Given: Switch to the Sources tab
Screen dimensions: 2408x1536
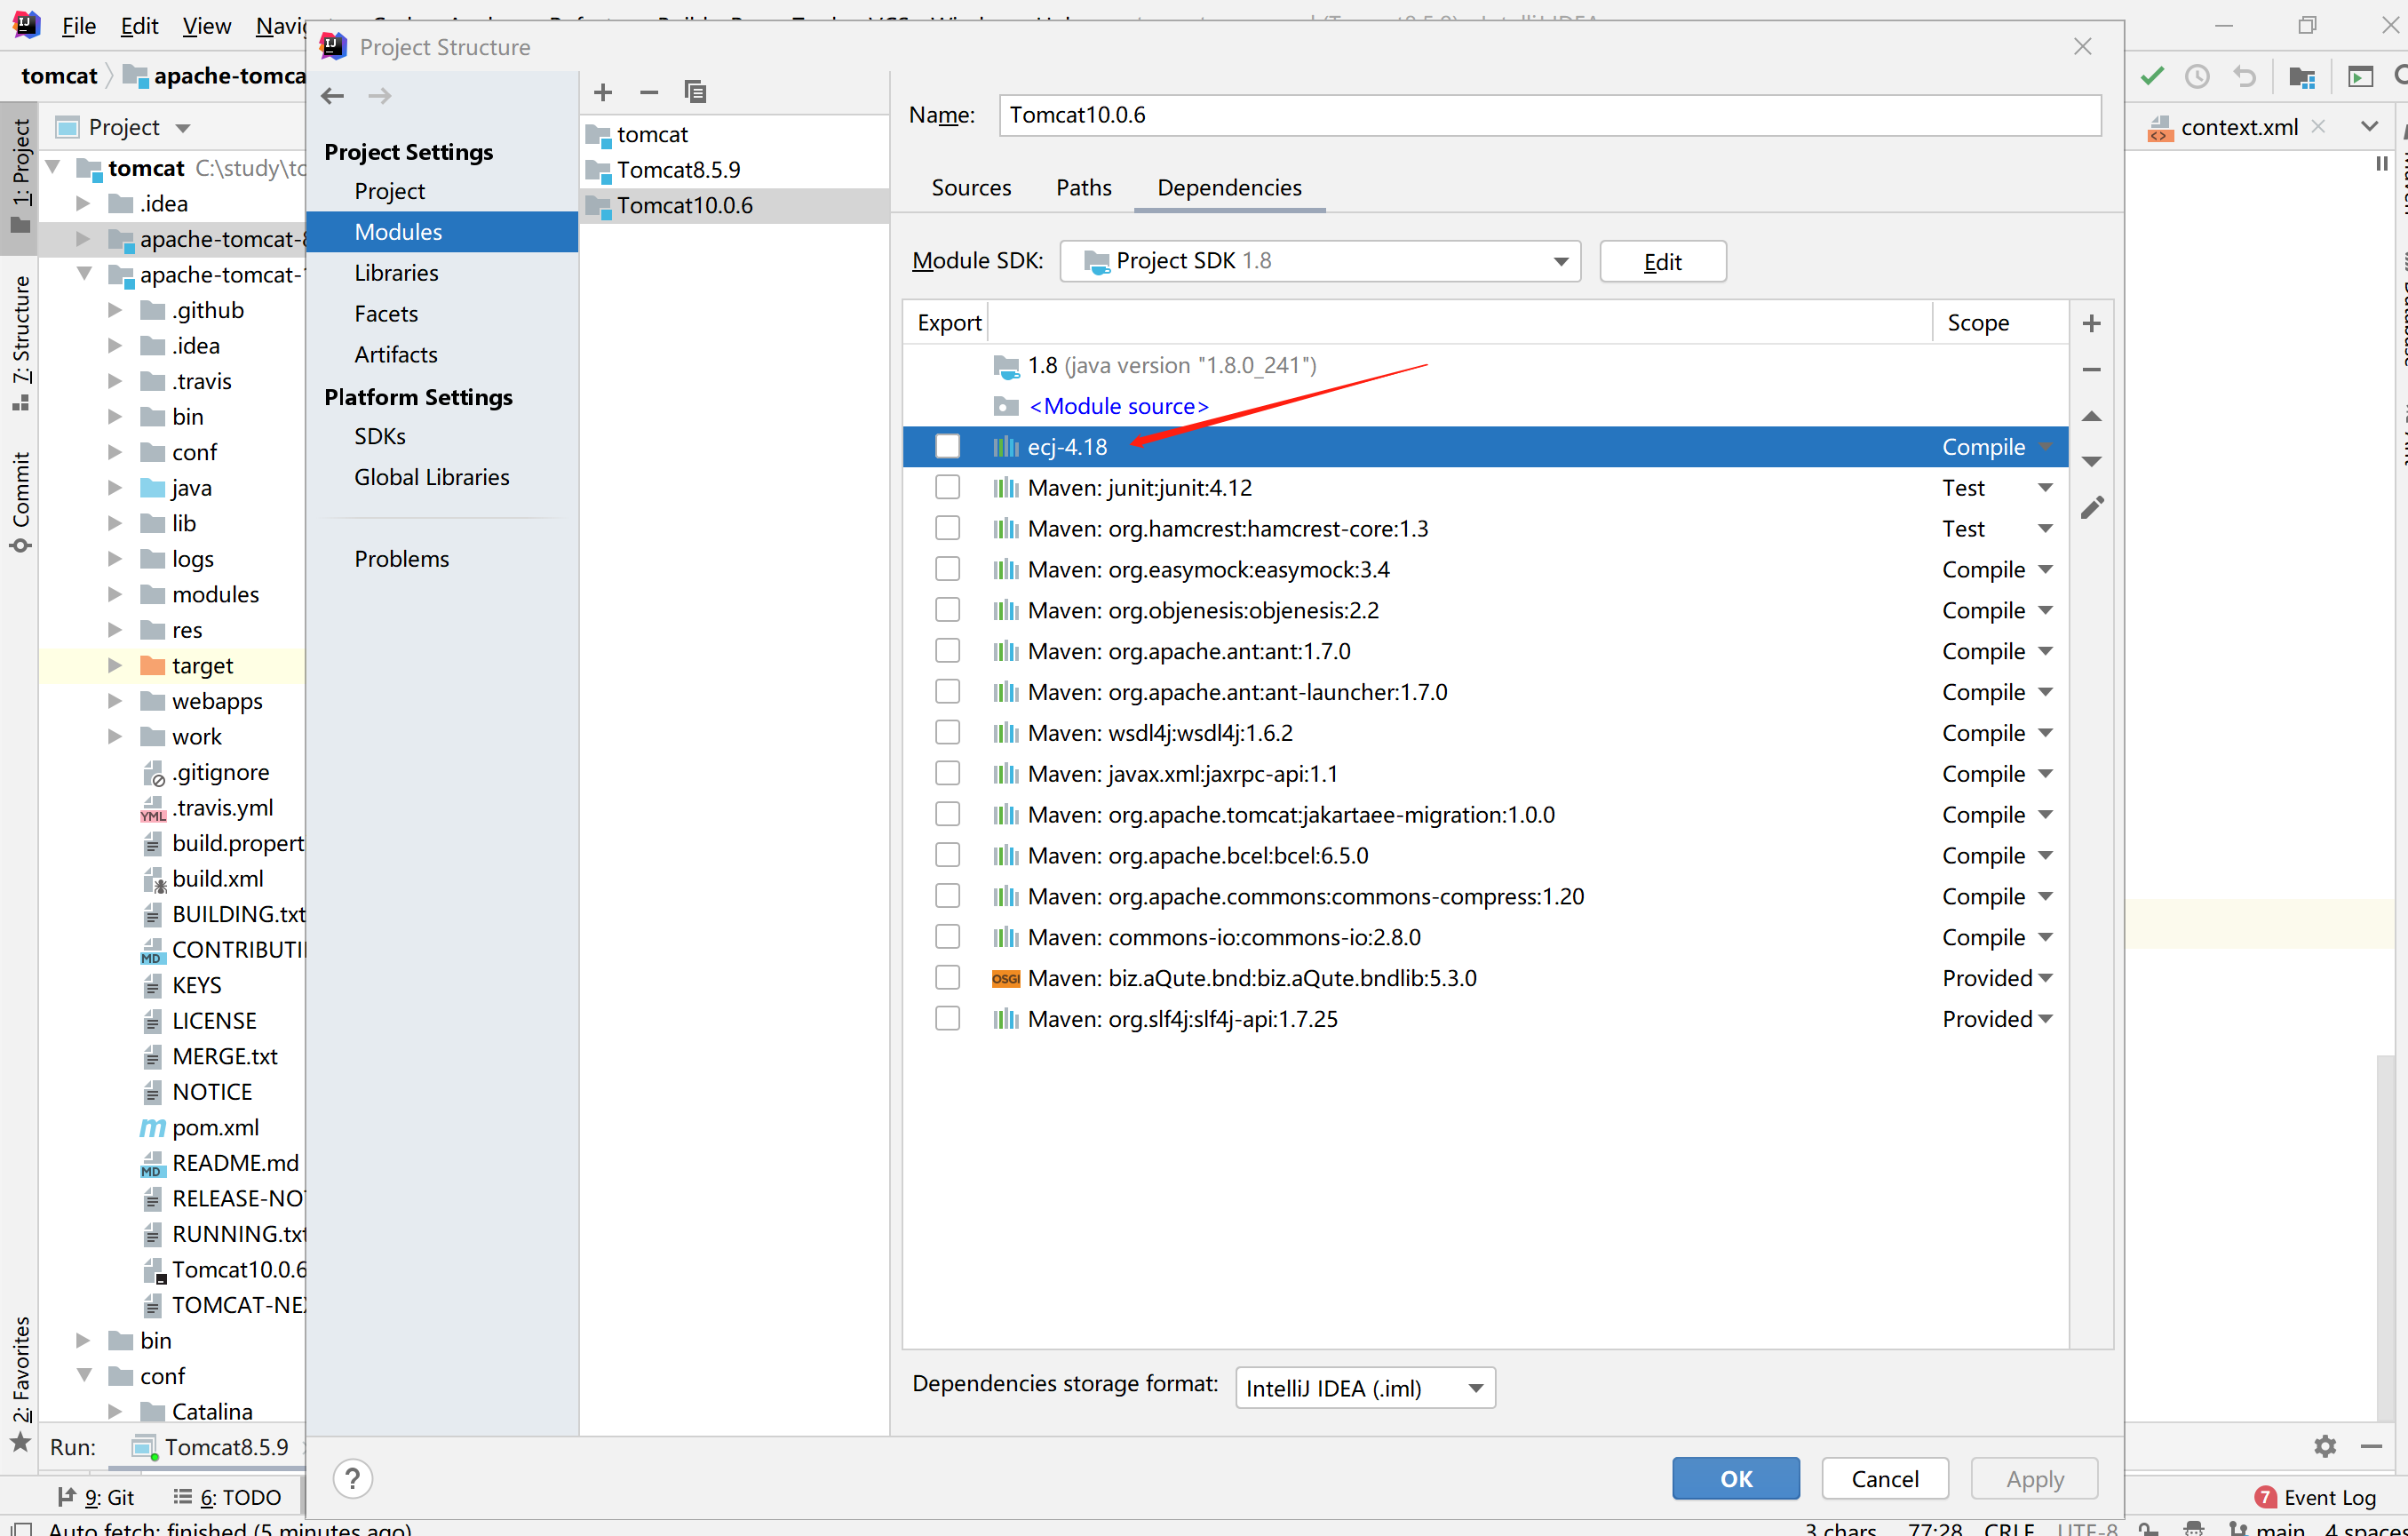Looking at the screenshot, I should pos(971,187).
